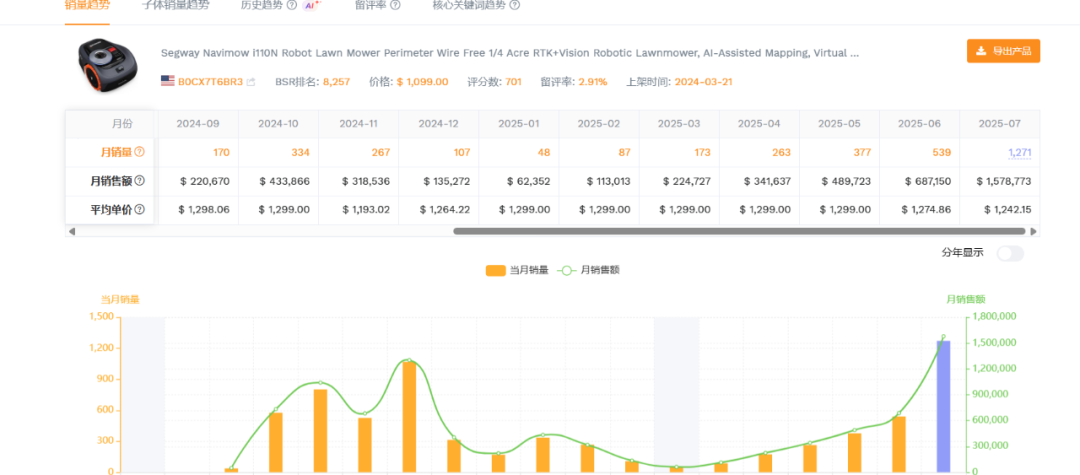
Task: Click the help icon beside 平均单价
Action: [140, 210]
